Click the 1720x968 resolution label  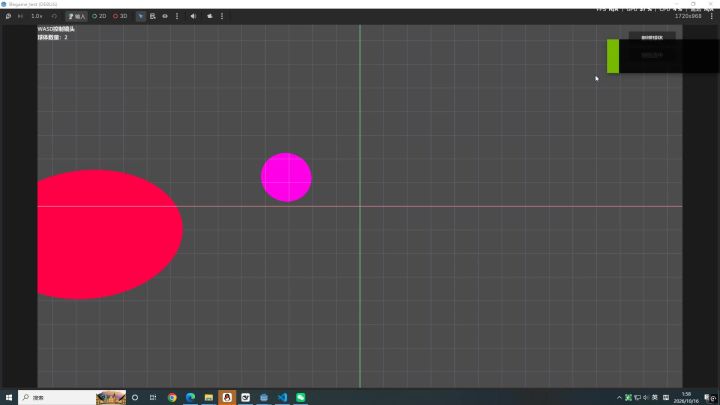coord(688,16)
